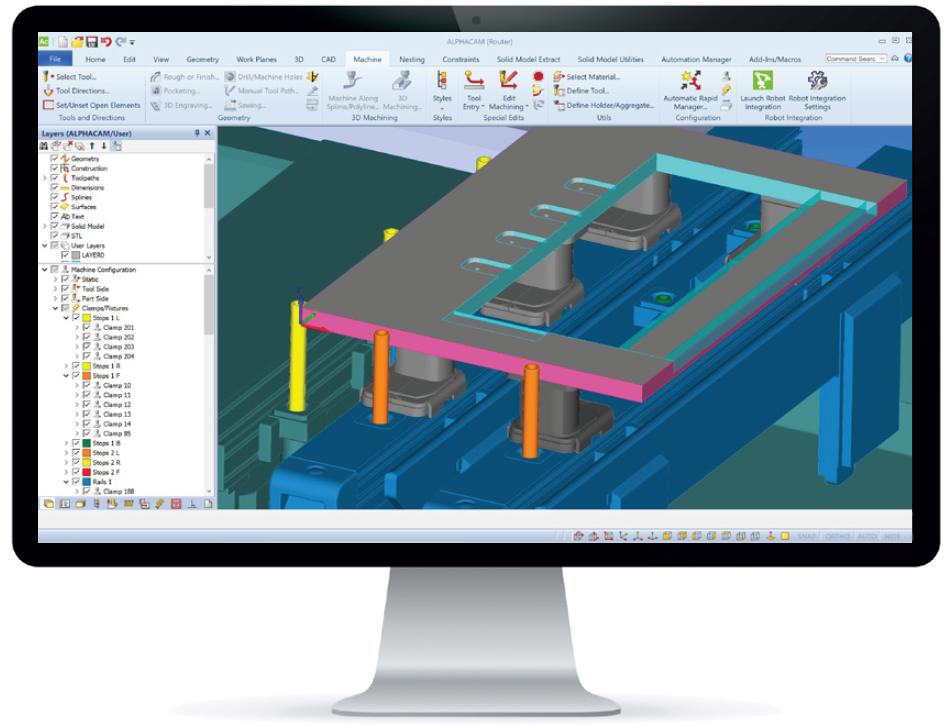Toggle the Construction layer checkbox

(x=55, y=168)
